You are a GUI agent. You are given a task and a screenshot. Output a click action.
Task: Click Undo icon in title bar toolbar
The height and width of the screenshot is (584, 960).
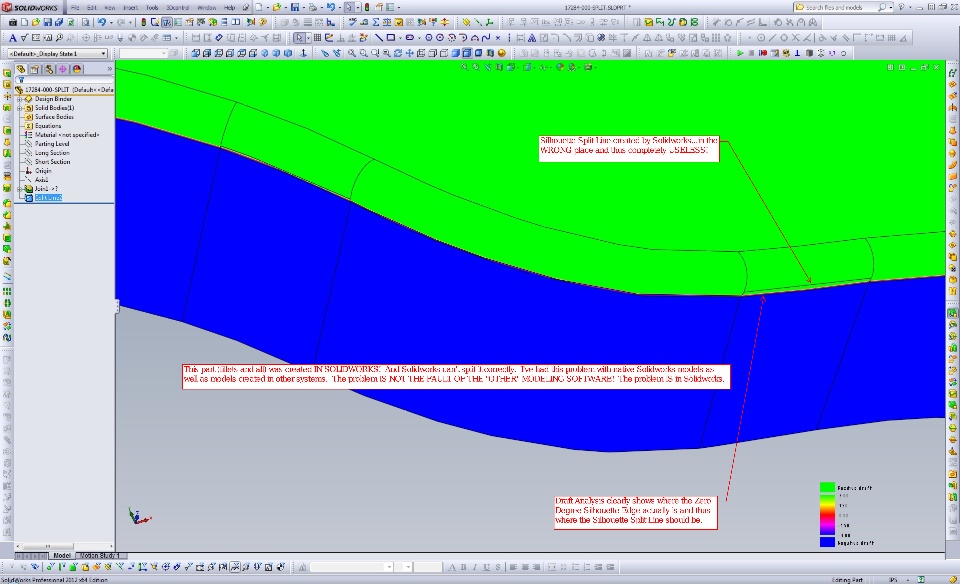(331, 7)
